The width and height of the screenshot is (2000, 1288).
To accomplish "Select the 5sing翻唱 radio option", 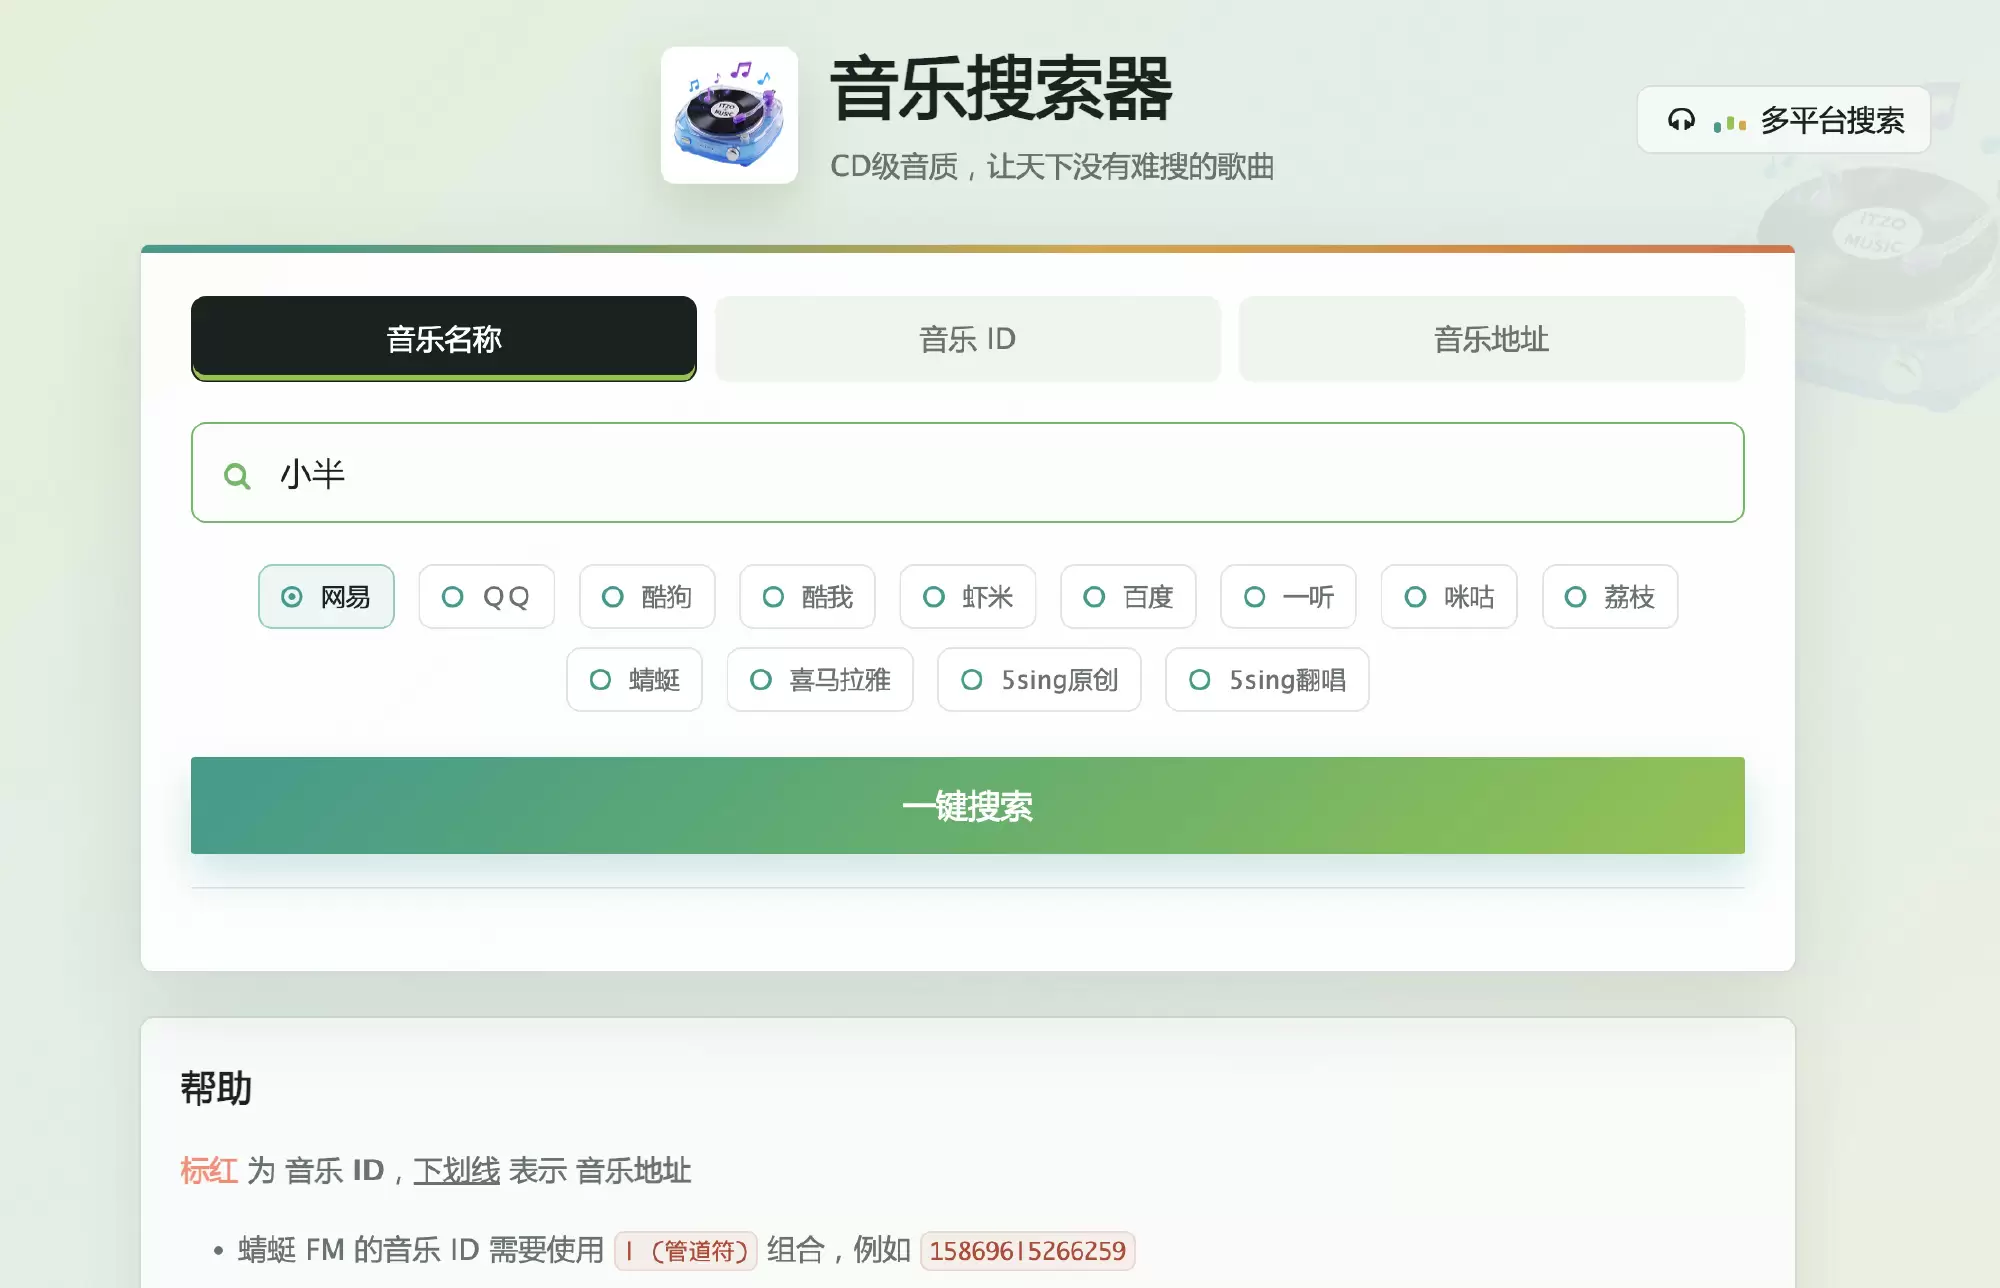I will [x=1267, y=680].
